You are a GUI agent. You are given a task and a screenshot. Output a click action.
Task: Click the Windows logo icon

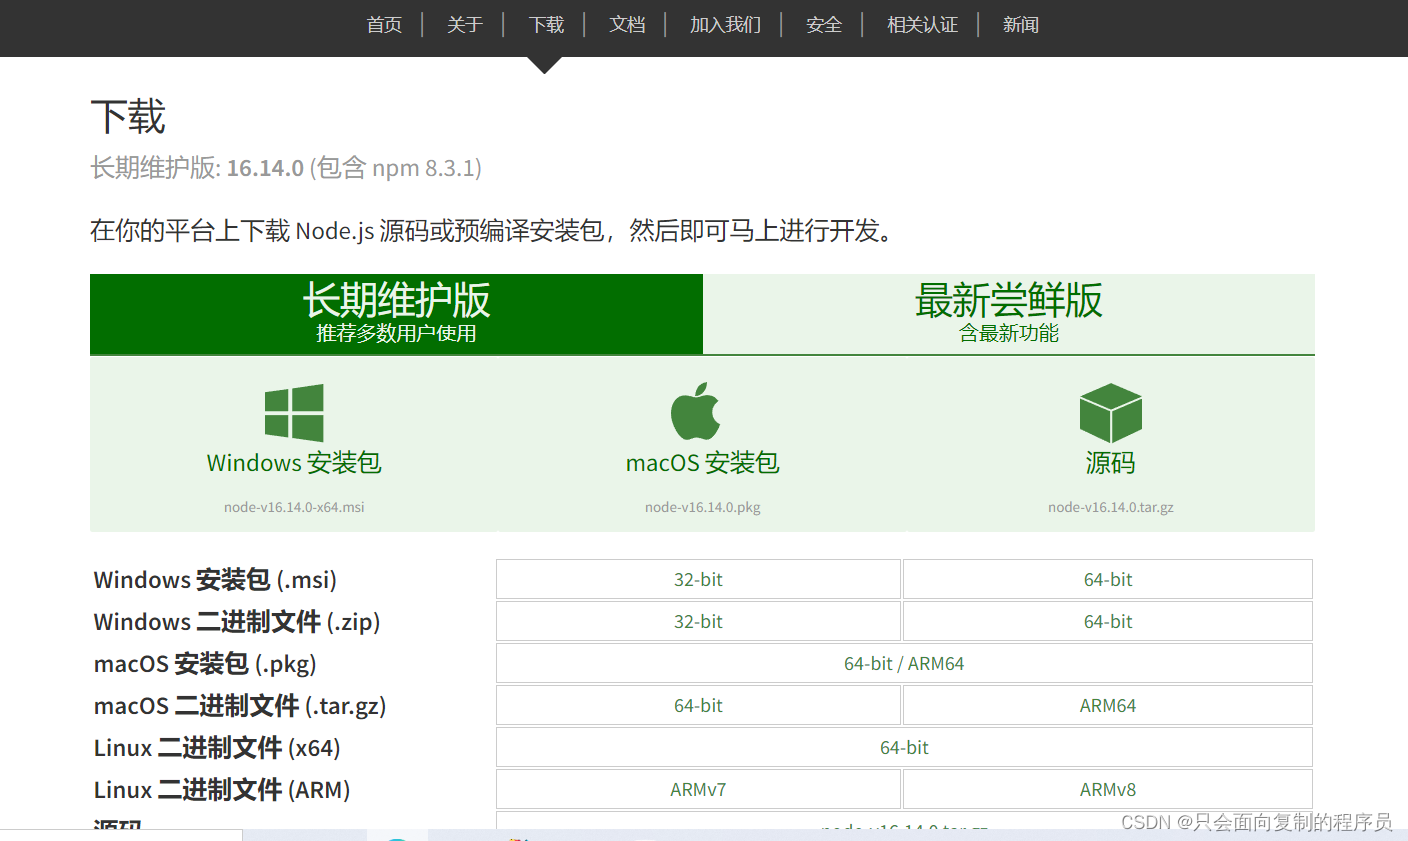294,413
